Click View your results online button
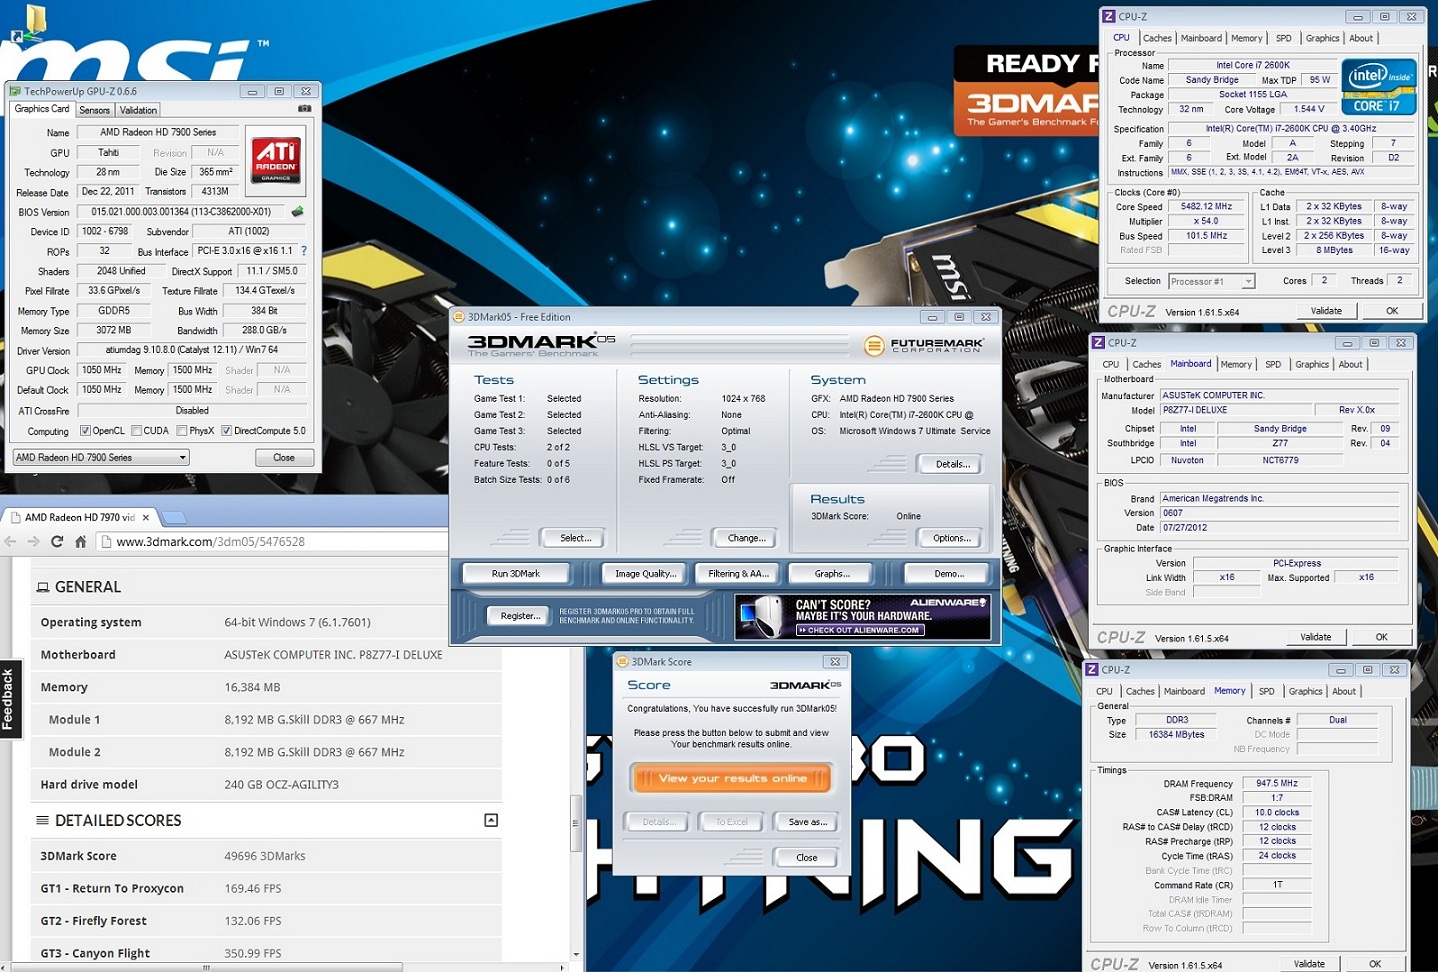 pyautogui.click(x=732, y=778)
